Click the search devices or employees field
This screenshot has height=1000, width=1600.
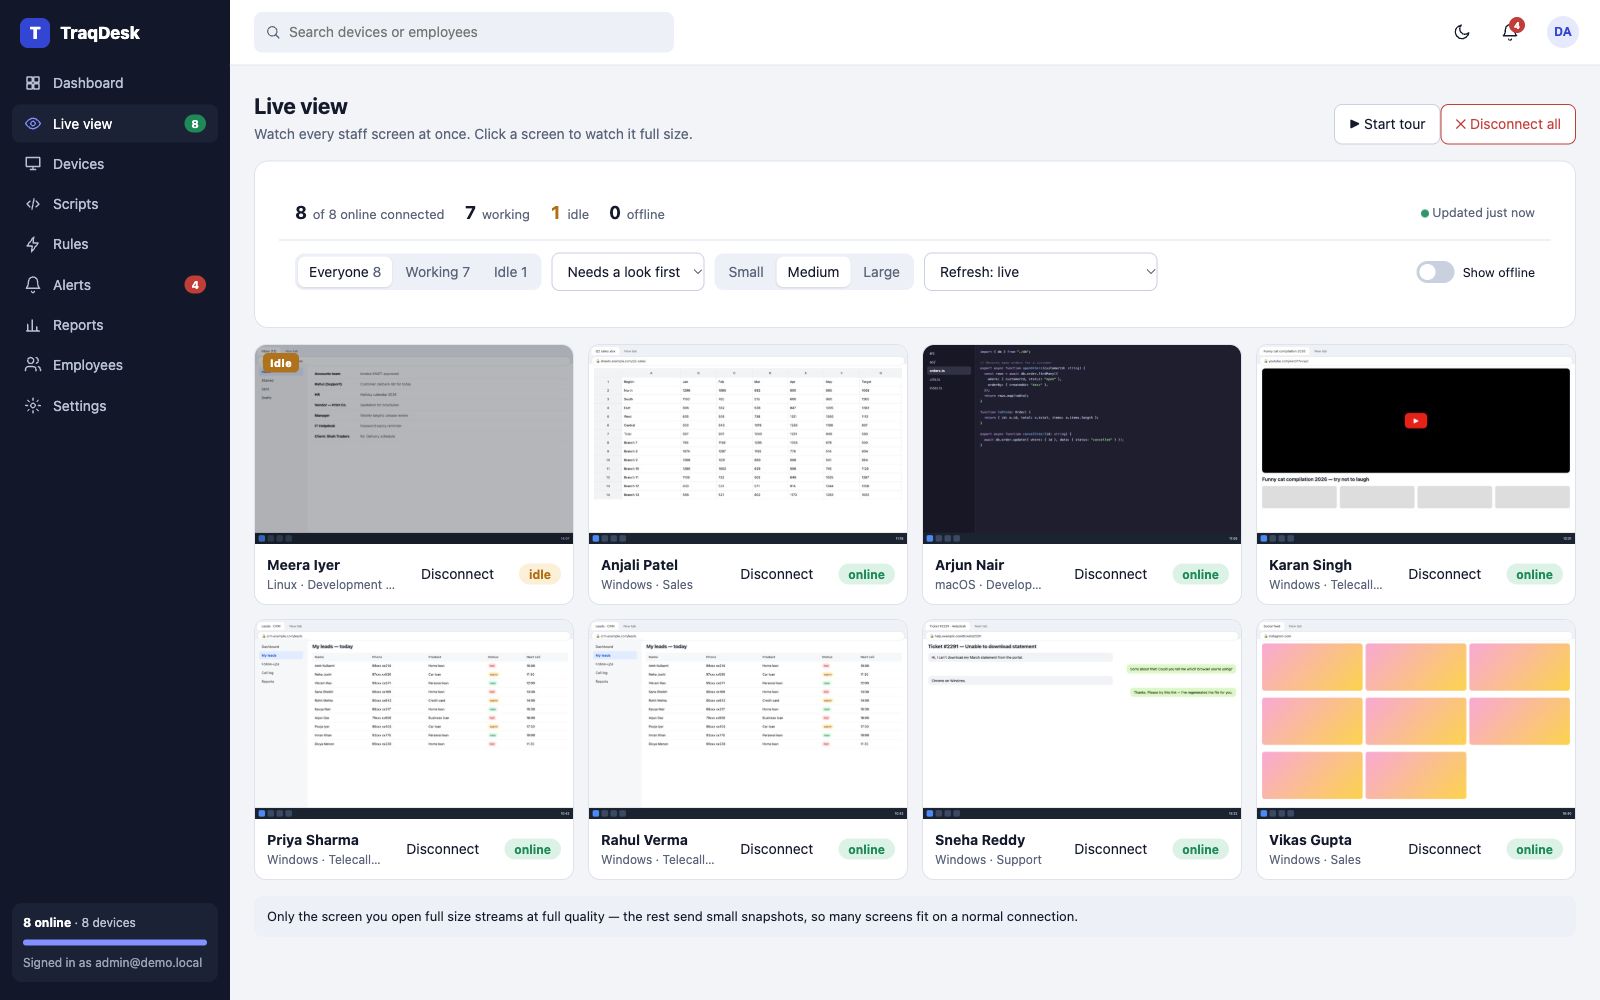(x=464, y=32)
